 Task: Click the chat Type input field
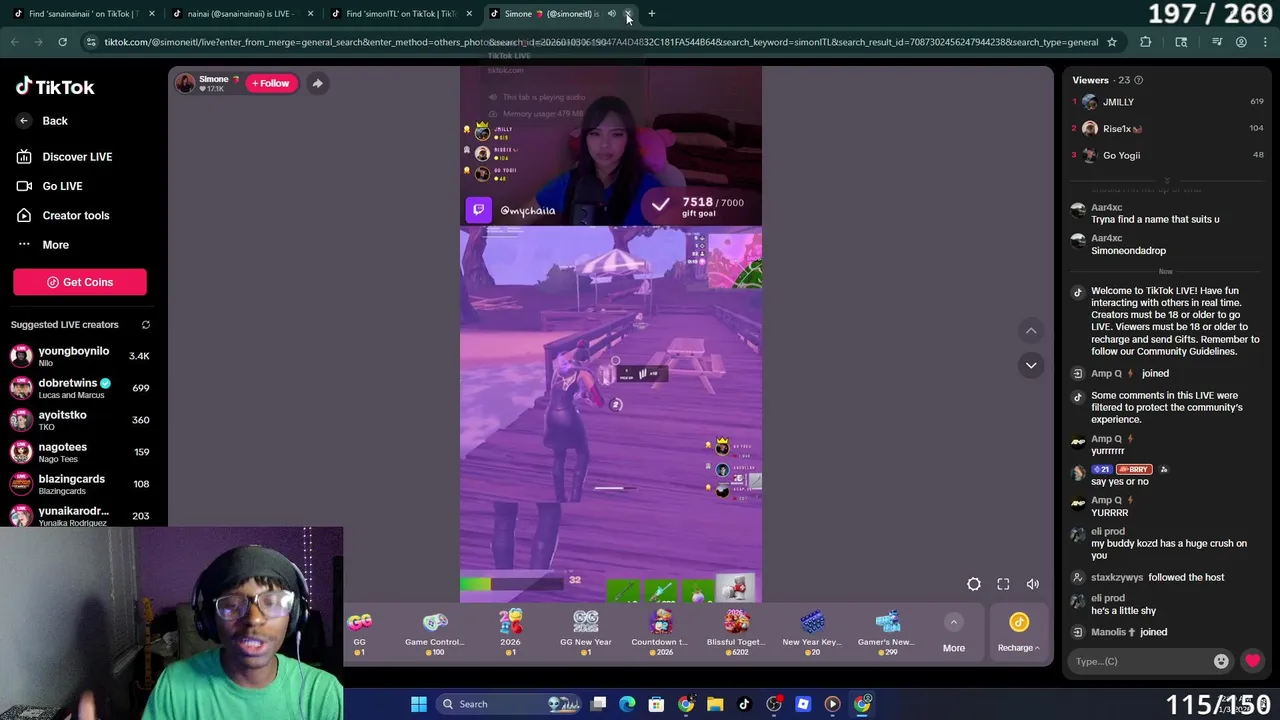(1140, 661)
